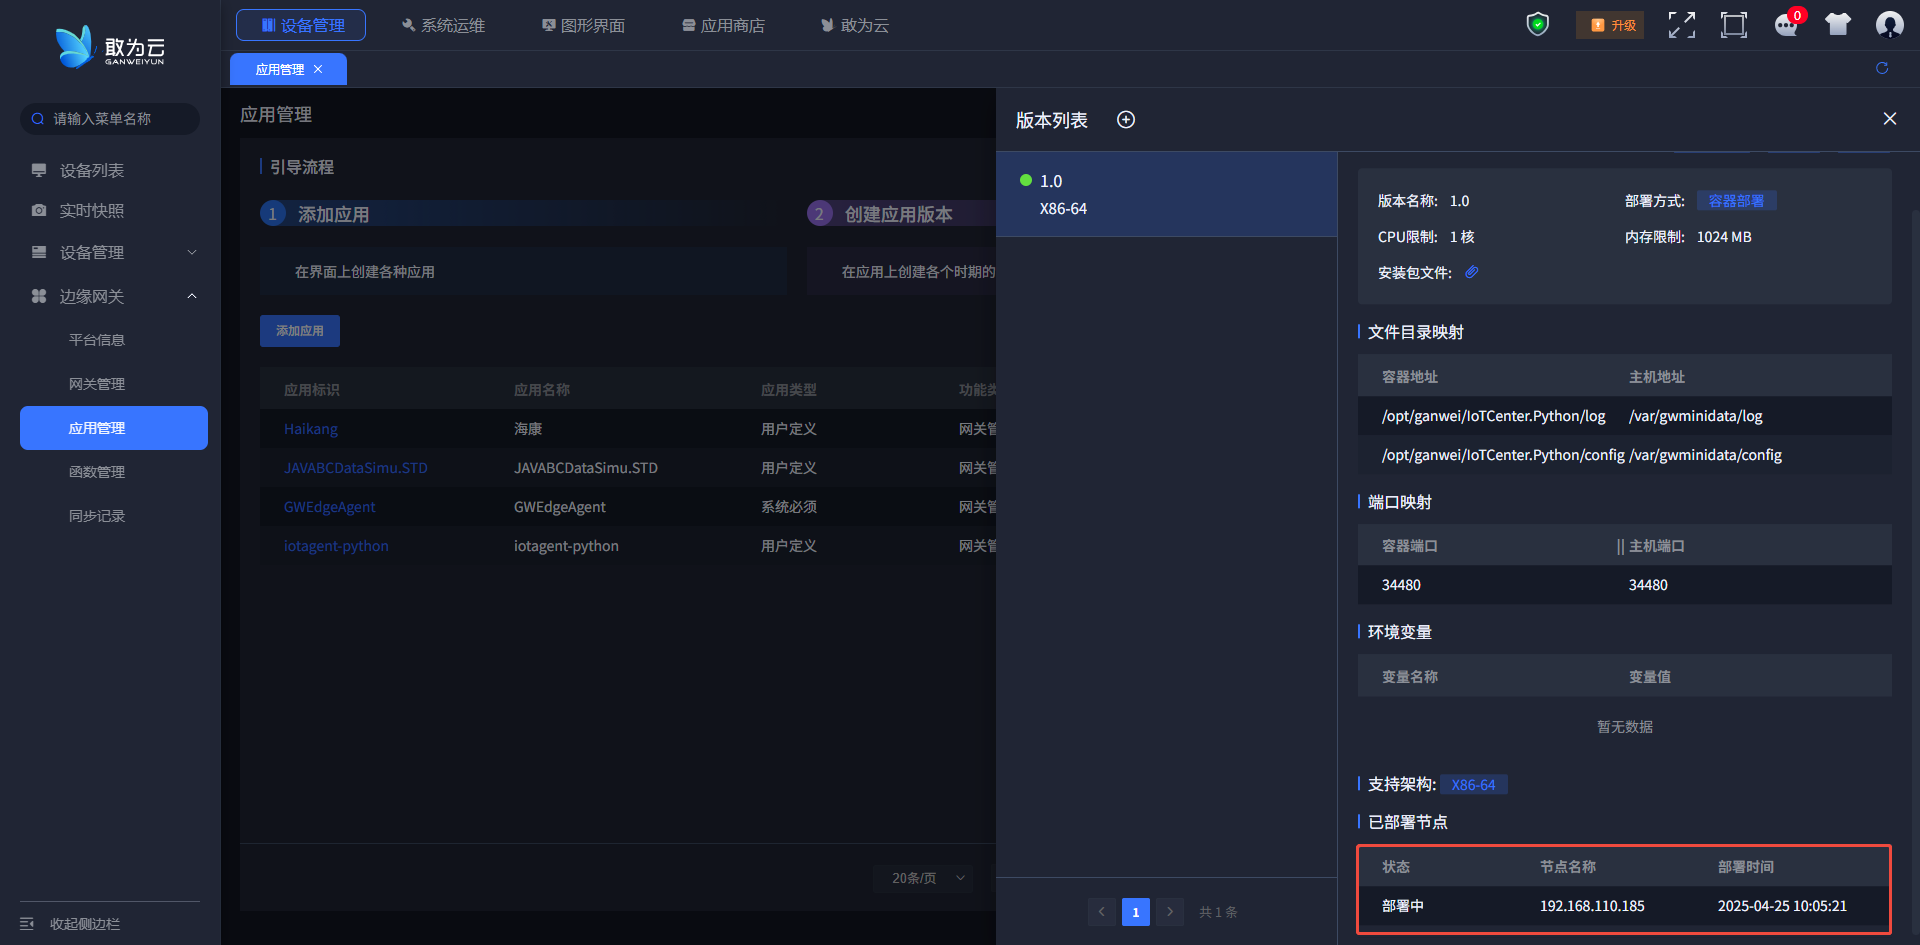
Task: Click the security shield icon
Action: coord(1538,24)
